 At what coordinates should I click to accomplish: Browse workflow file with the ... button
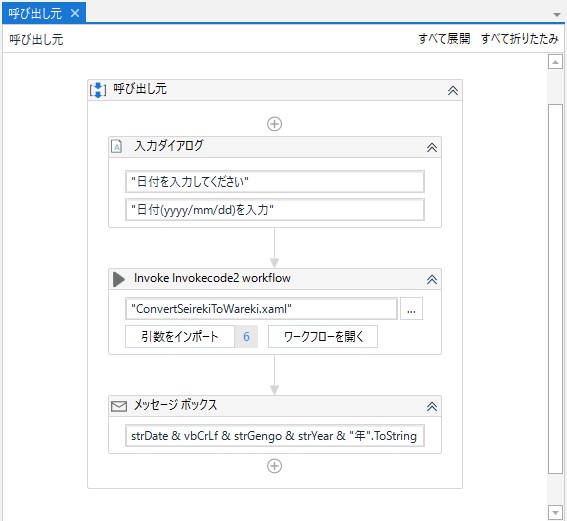(x=411, y=309)
